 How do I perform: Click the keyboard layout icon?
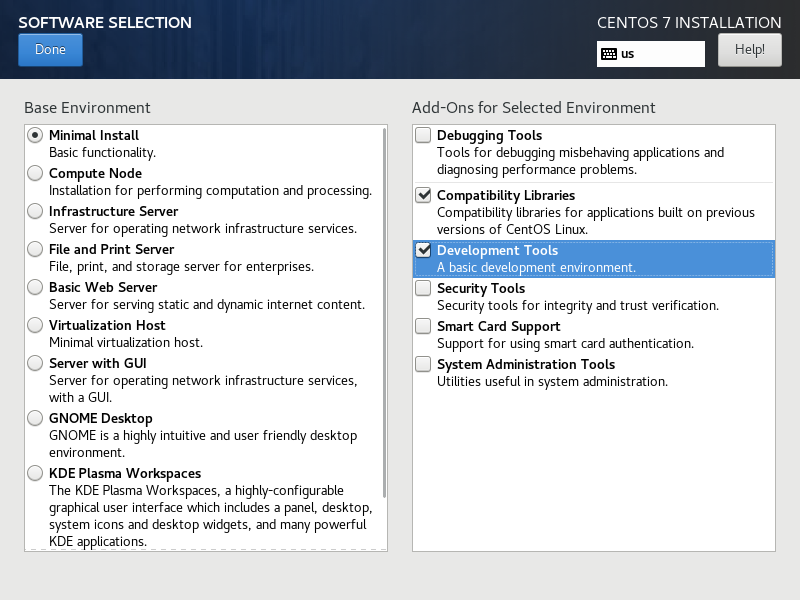pyautogui.click(x=608, y=54)
